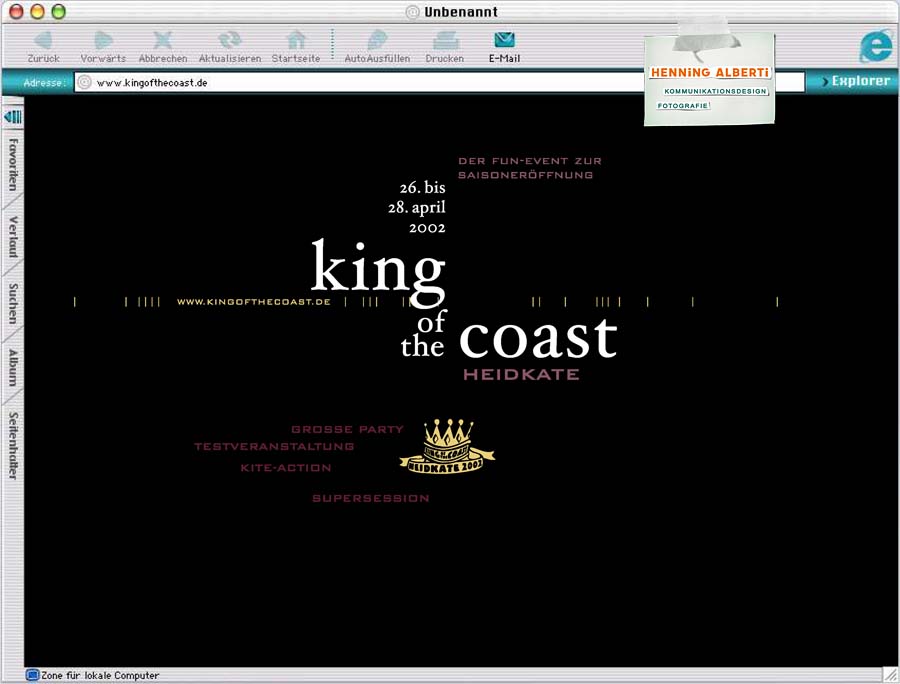
Task: Click HENNING ALBERTI on the note
Action: click(709, 72)
